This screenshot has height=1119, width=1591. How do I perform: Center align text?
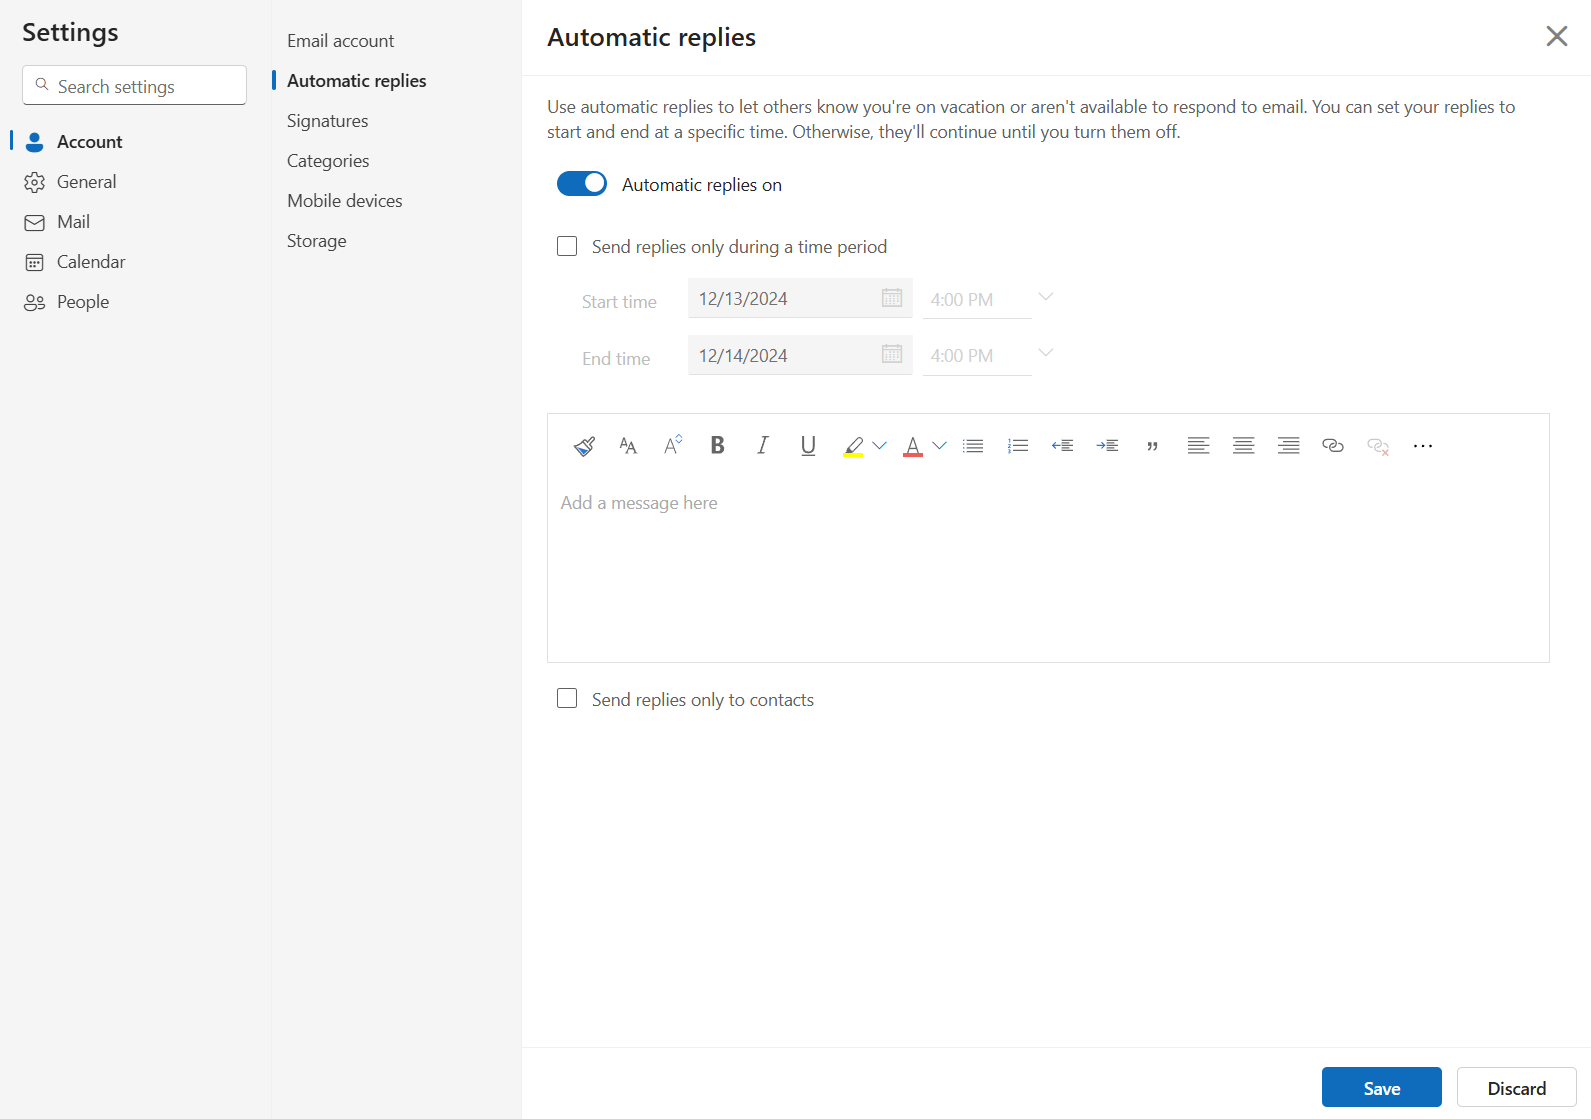click(1243, 446)
